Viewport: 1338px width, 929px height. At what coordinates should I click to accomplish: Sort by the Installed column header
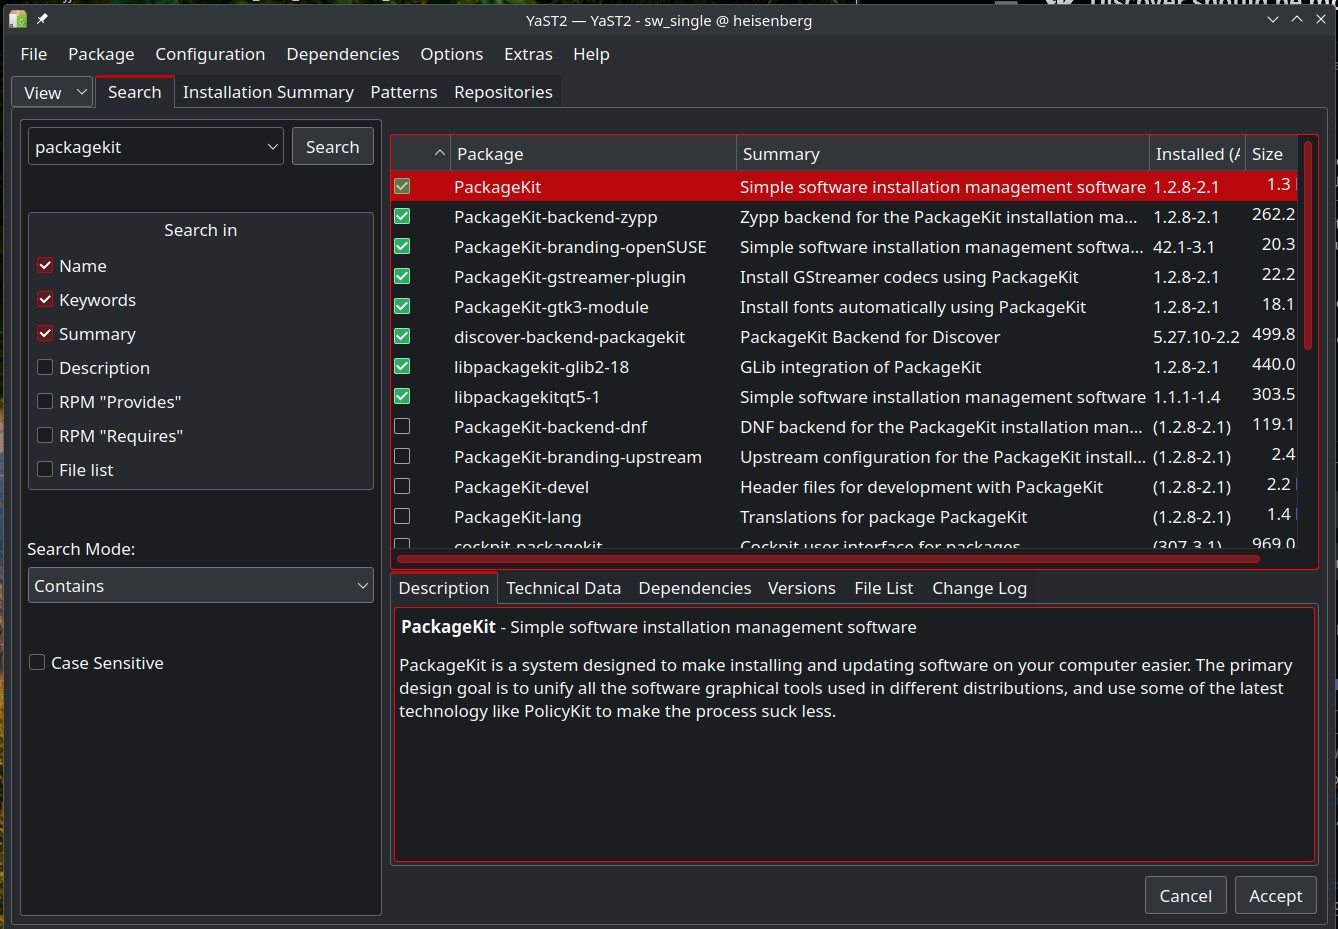tap(1197, 154)
